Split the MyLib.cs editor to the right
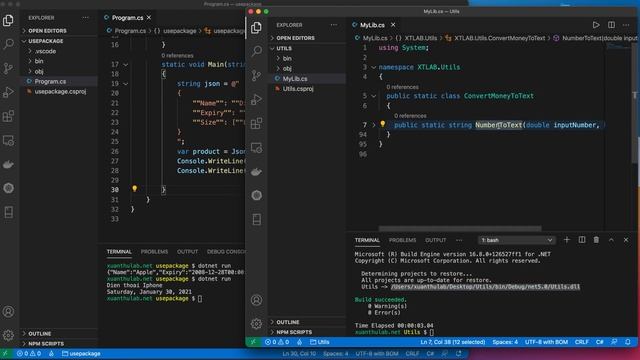Image resolution: width=640 pixels, height=360 pixels. (x=611, y=25)
